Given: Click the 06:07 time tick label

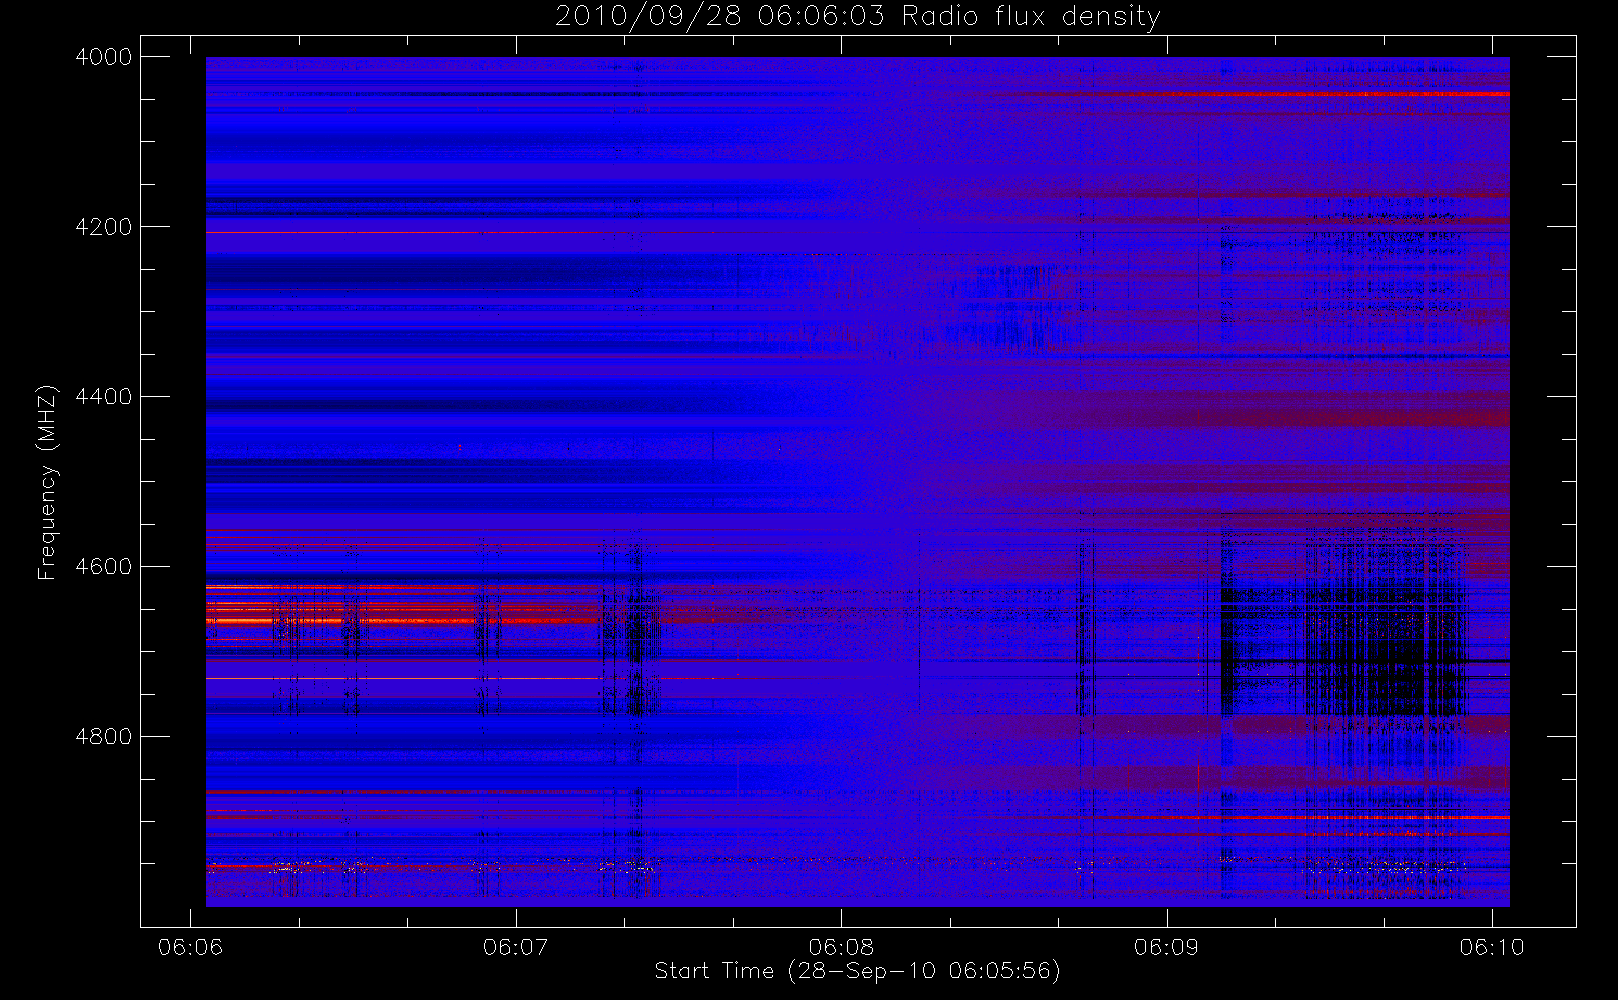Looking at the screenshot, I should coord(515,947).
